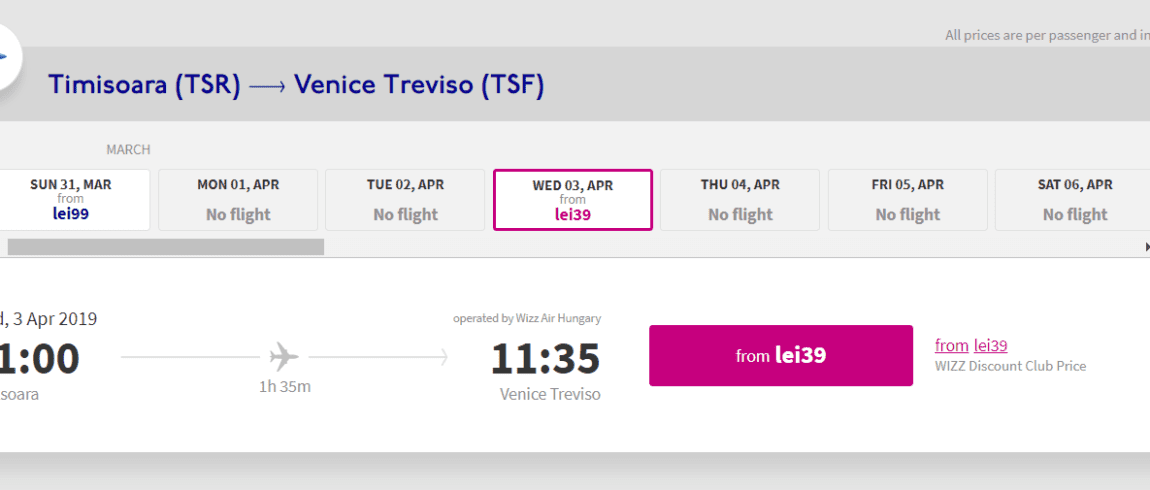Screen dimensions: 1150x490
Task: Click the gray horizontal scrollbar thumb
Action: click(166, 247)
